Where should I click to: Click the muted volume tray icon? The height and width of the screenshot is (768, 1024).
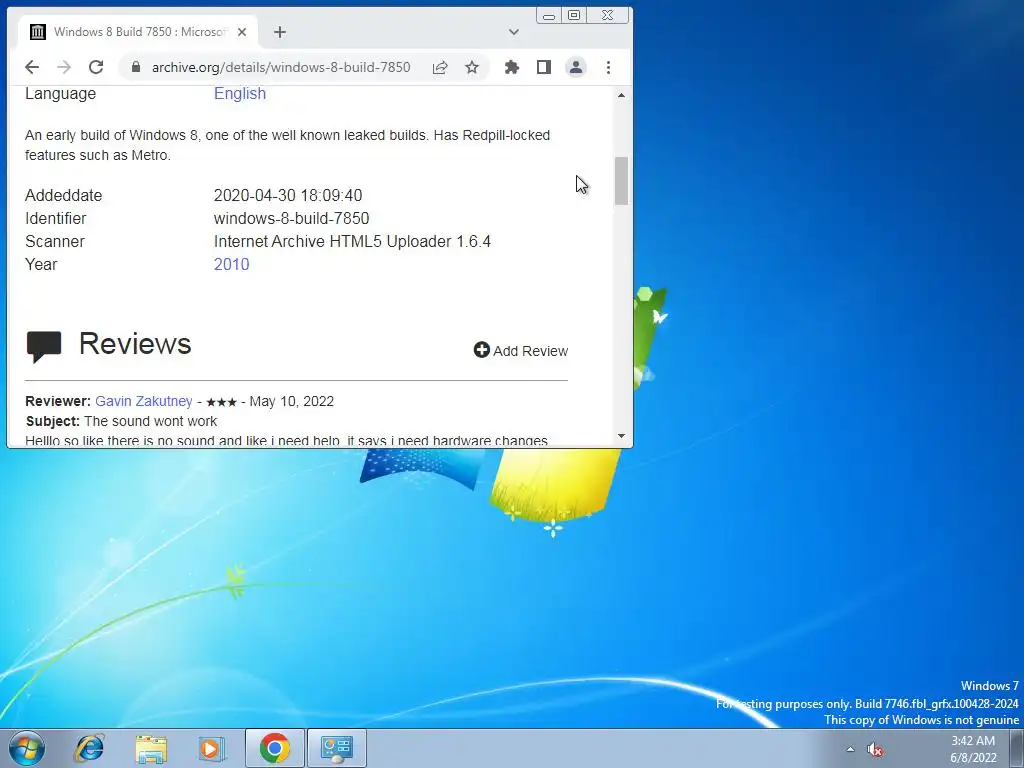(875, 750)
